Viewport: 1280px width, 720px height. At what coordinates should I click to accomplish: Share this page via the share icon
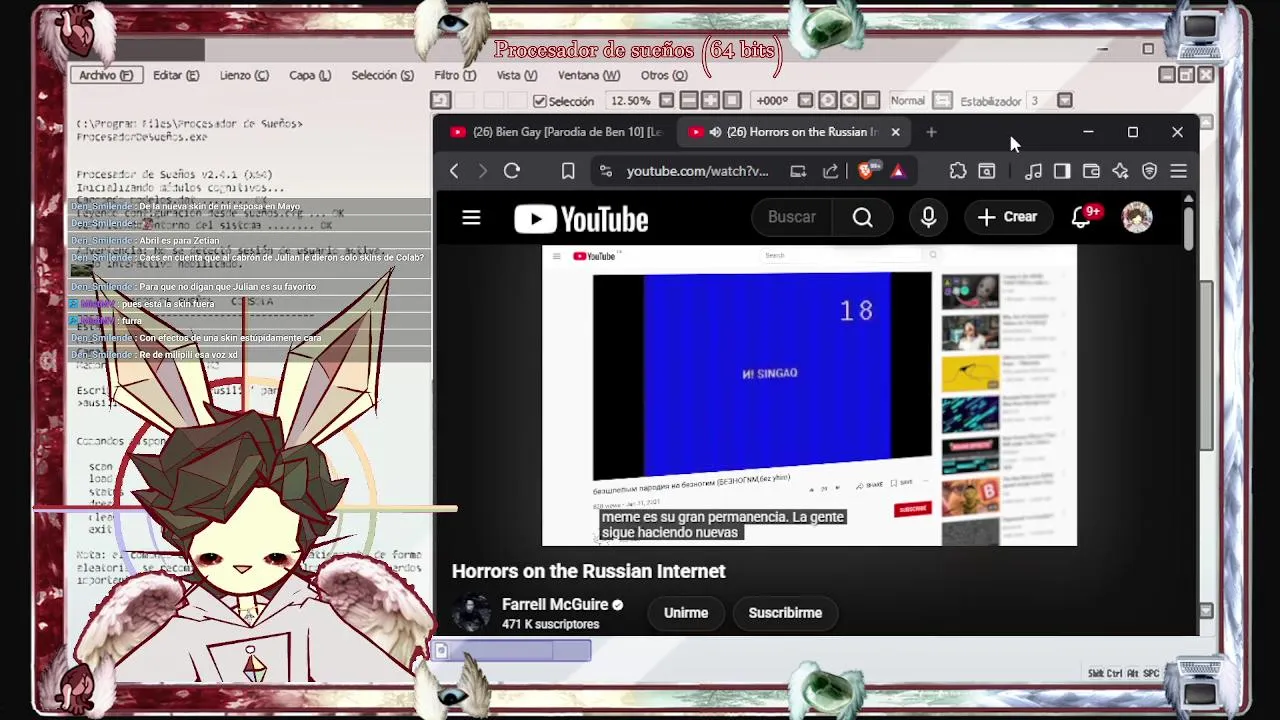tap(830, 171)
